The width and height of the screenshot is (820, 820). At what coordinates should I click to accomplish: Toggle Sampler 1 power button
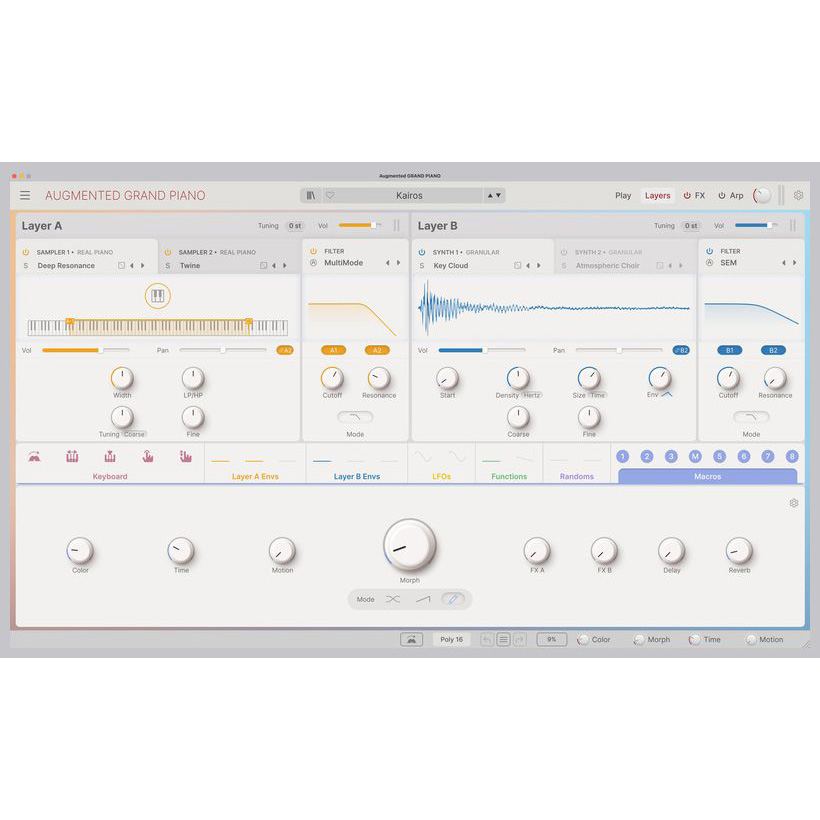(26, 252)
